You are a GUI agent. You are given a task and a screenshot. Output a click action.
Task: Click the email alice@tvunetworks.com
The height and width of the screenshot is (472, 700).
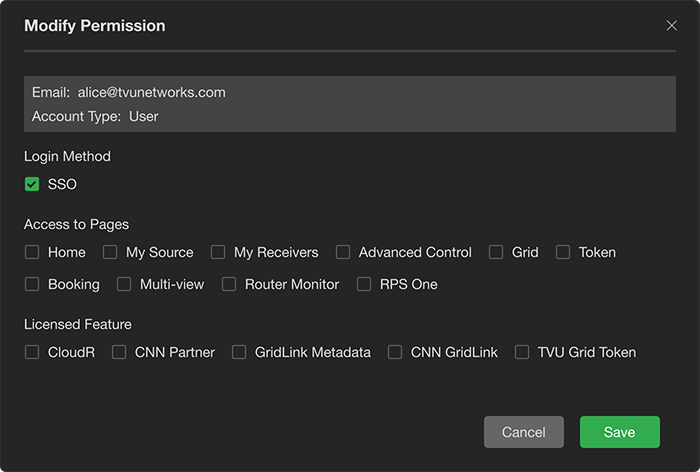[151, 92]
